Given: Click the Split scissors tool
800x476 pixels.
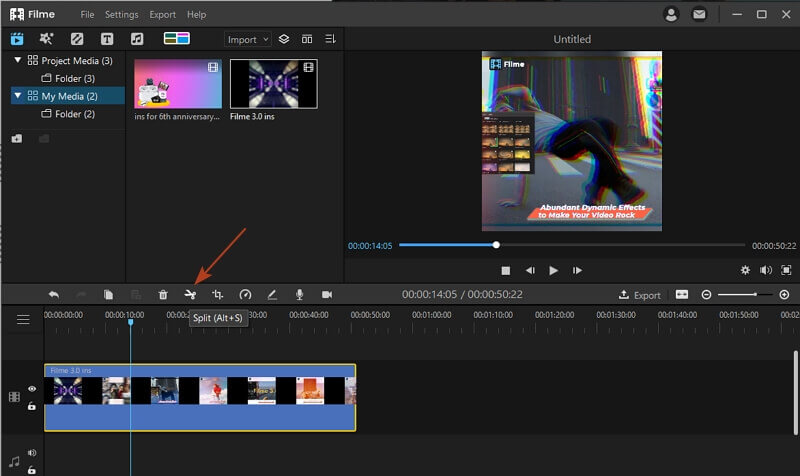Looking at the screenshot, I should [x=190, y=294].
